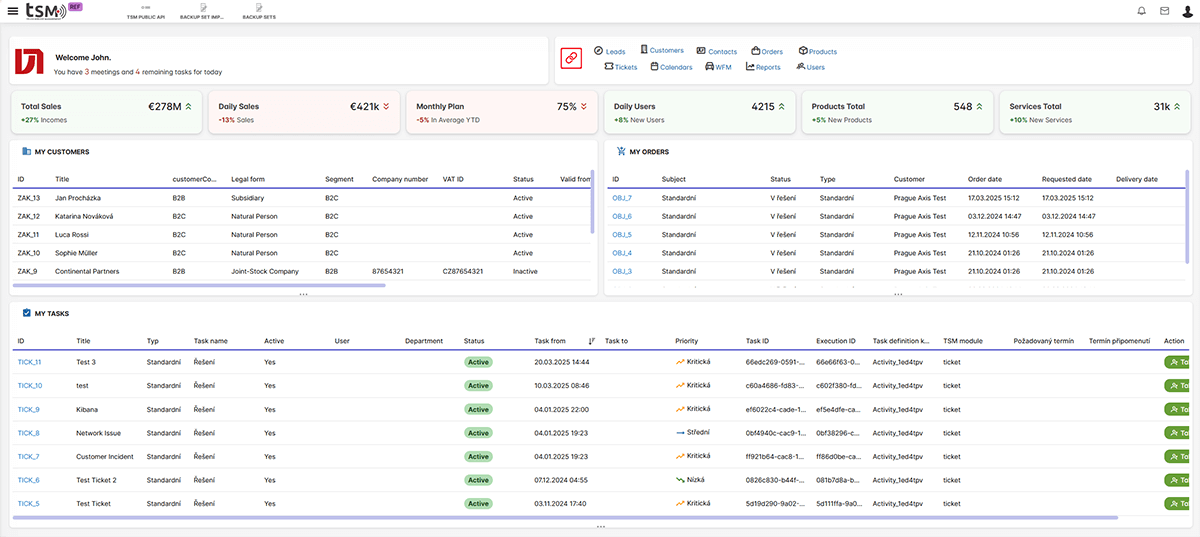Click the My Orders cart icon
The width and height of the screenshot is (1200, 537).
click(x=621, y=152)
